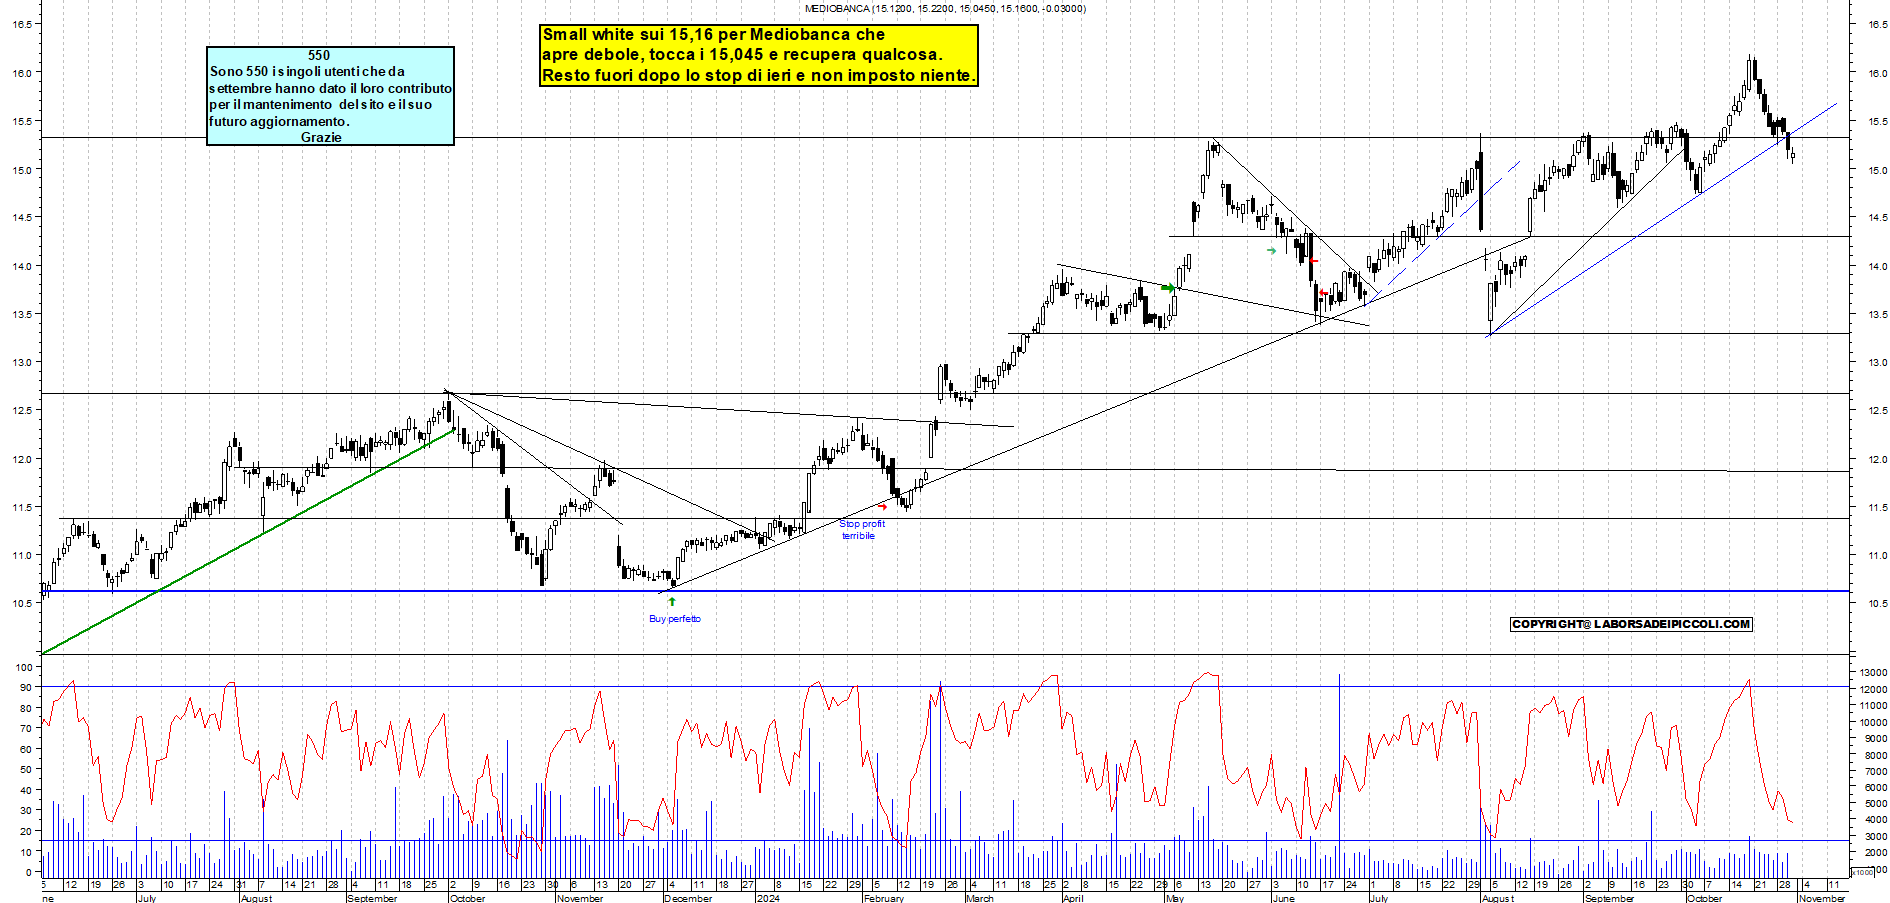Click the 1000 value on the volume axis
Viewport: 1890px width, 903px height.
(x=1875, y=869)
